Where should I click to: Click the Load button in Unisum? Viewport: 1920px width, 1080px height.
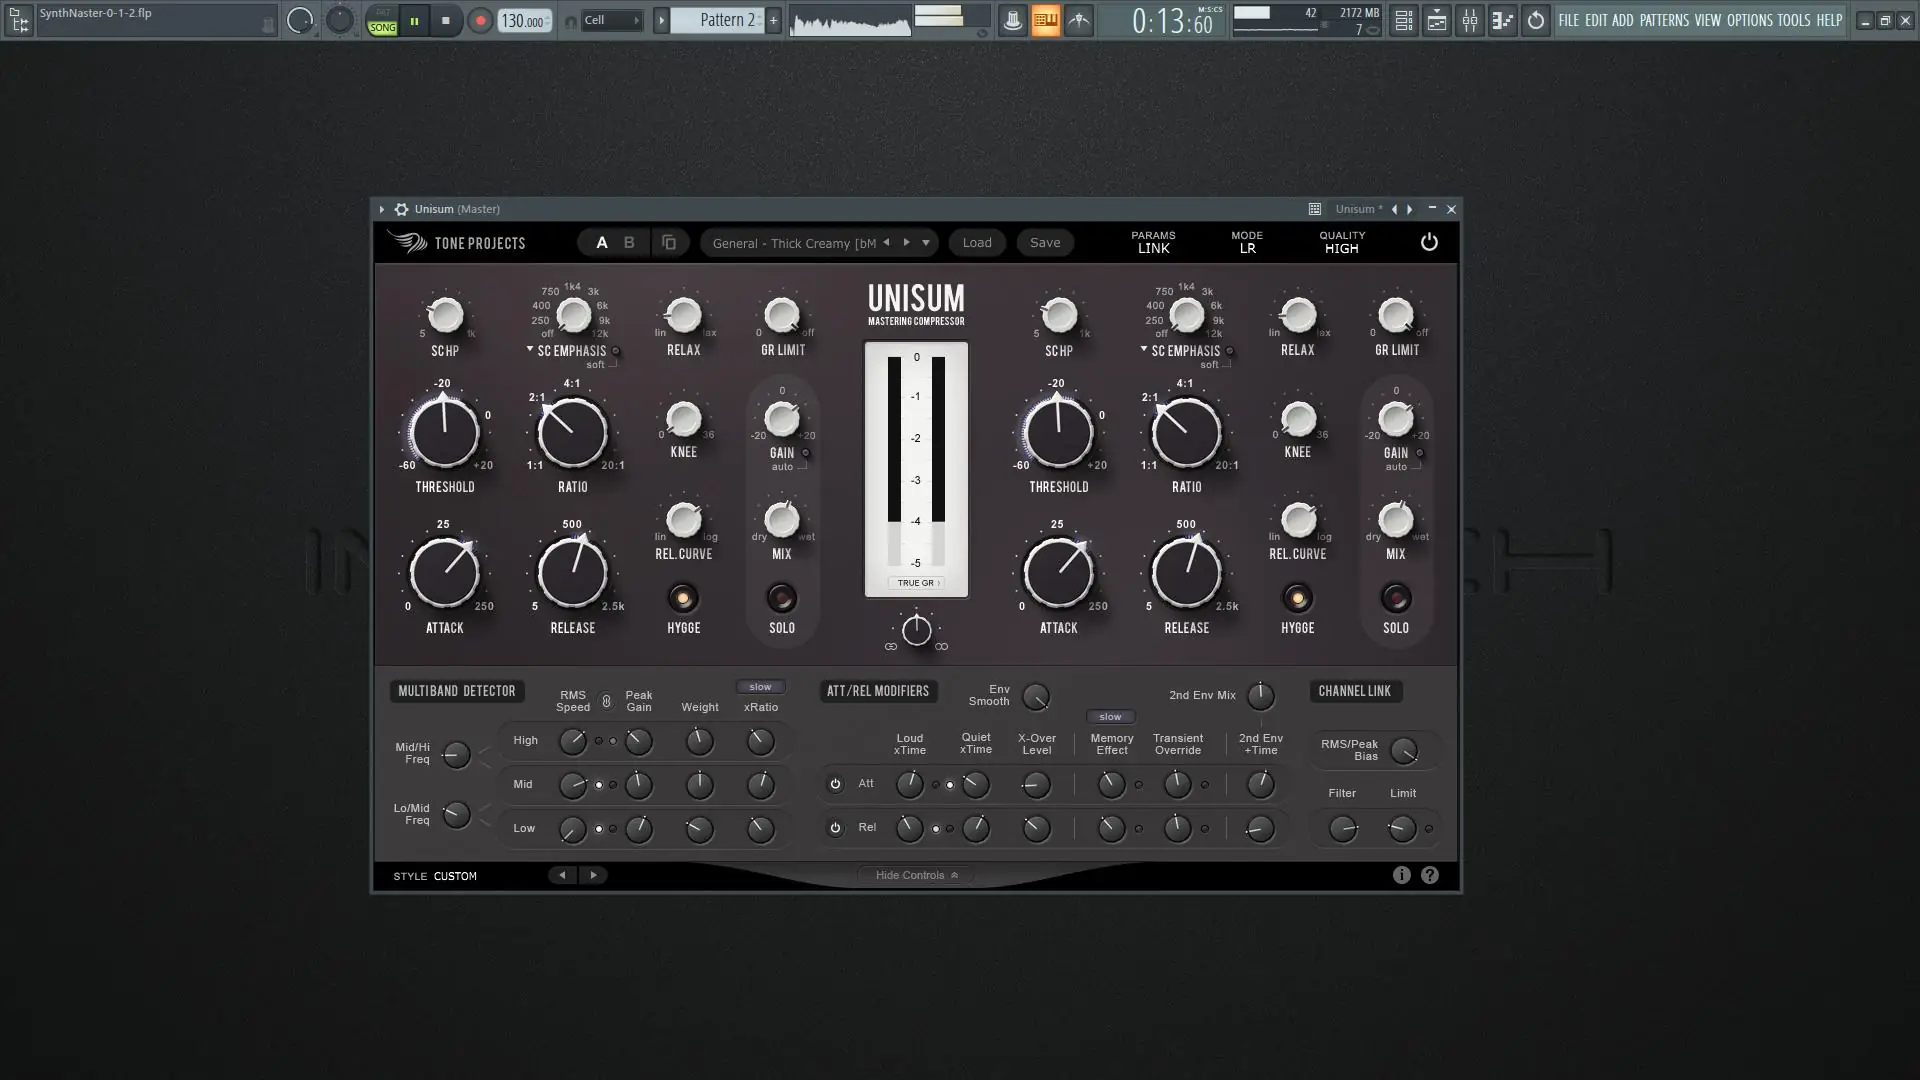point(977,242)
